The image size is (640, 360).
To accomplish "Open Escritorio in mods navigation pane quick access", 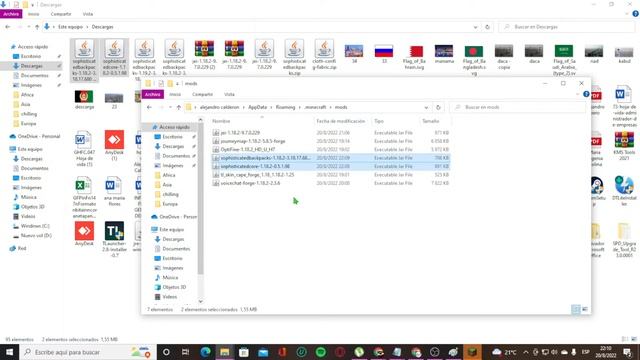I will pos(172,137).
